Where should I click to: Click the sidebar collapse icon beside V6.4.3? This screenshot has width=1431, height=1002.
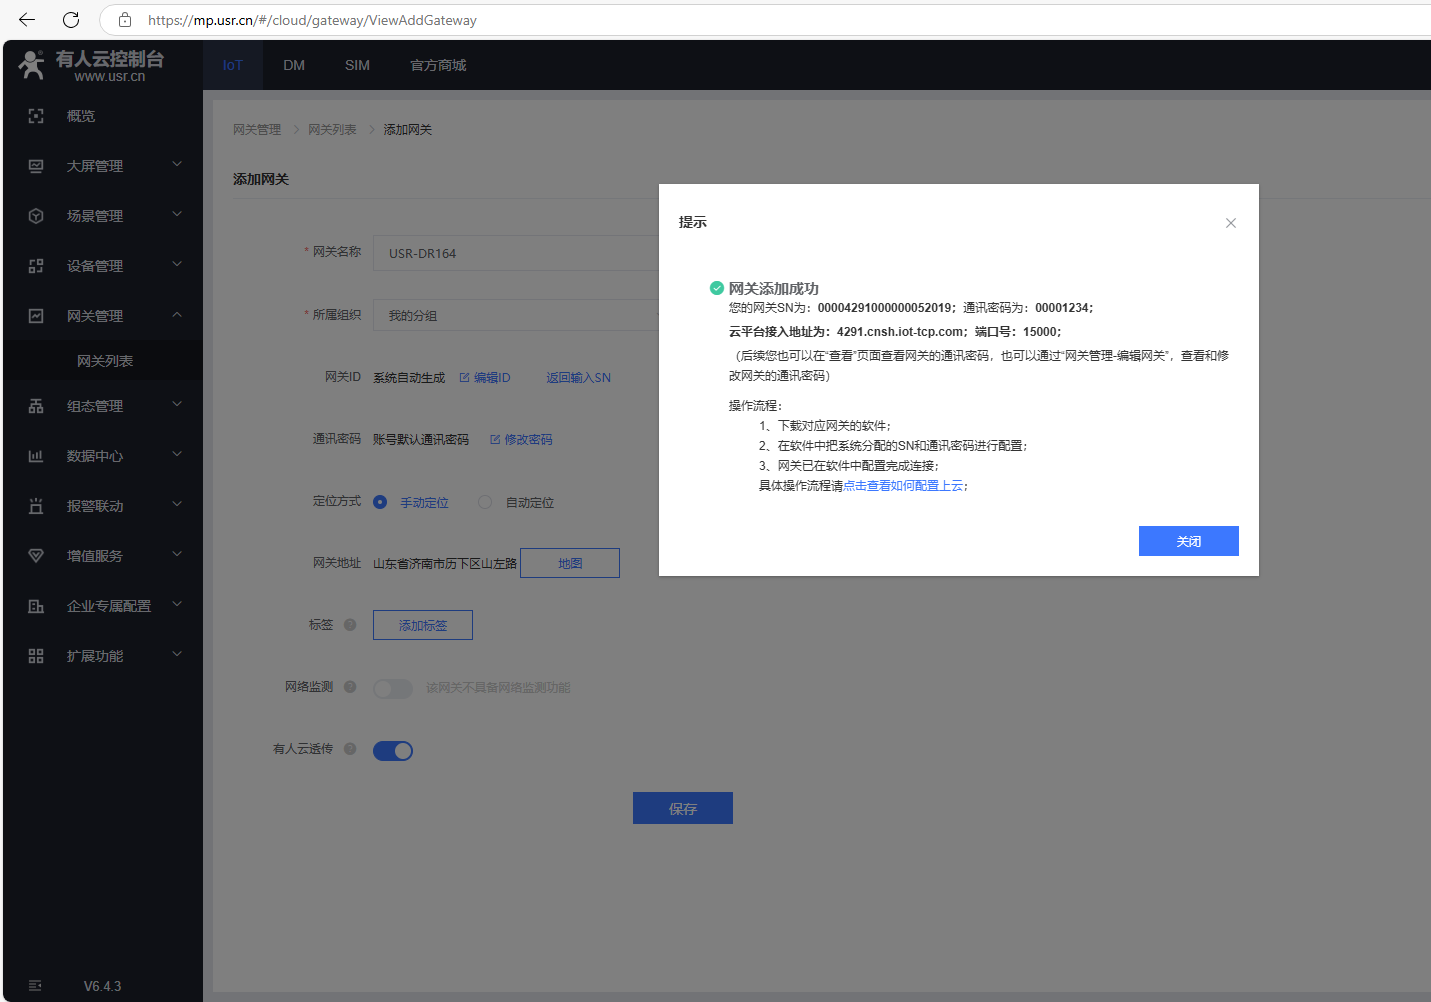35,986
